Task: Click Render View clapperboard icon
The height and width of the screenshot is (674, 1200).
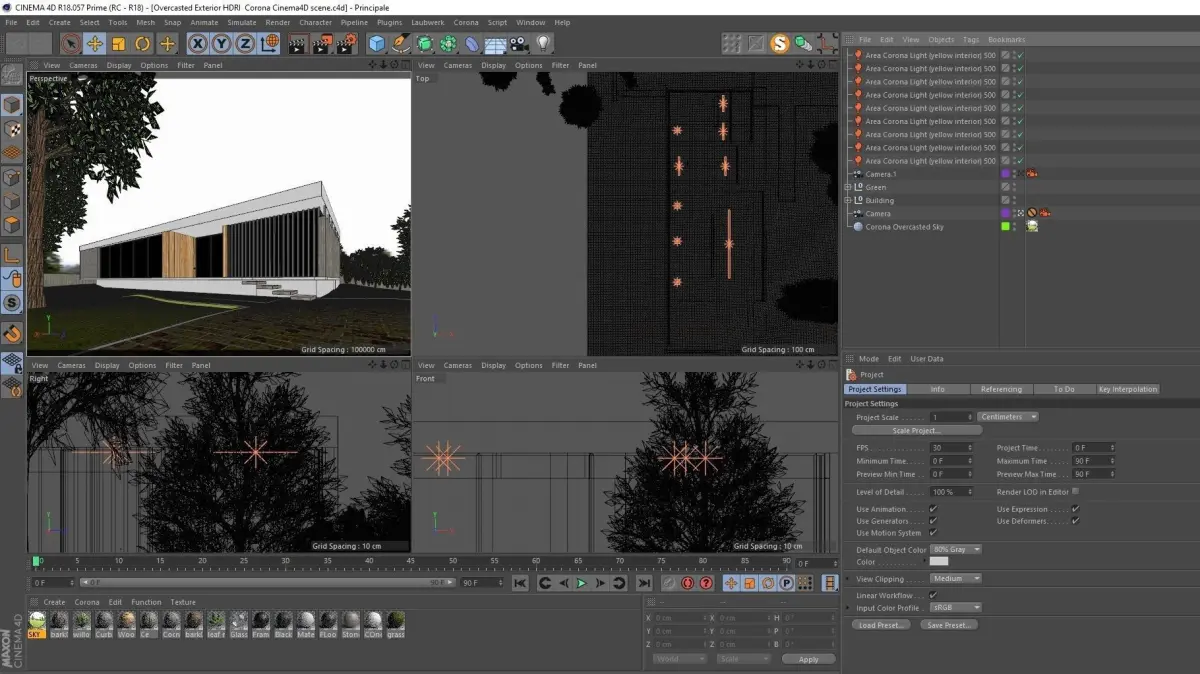Action: pyautogui.click(x=298, y=43)
